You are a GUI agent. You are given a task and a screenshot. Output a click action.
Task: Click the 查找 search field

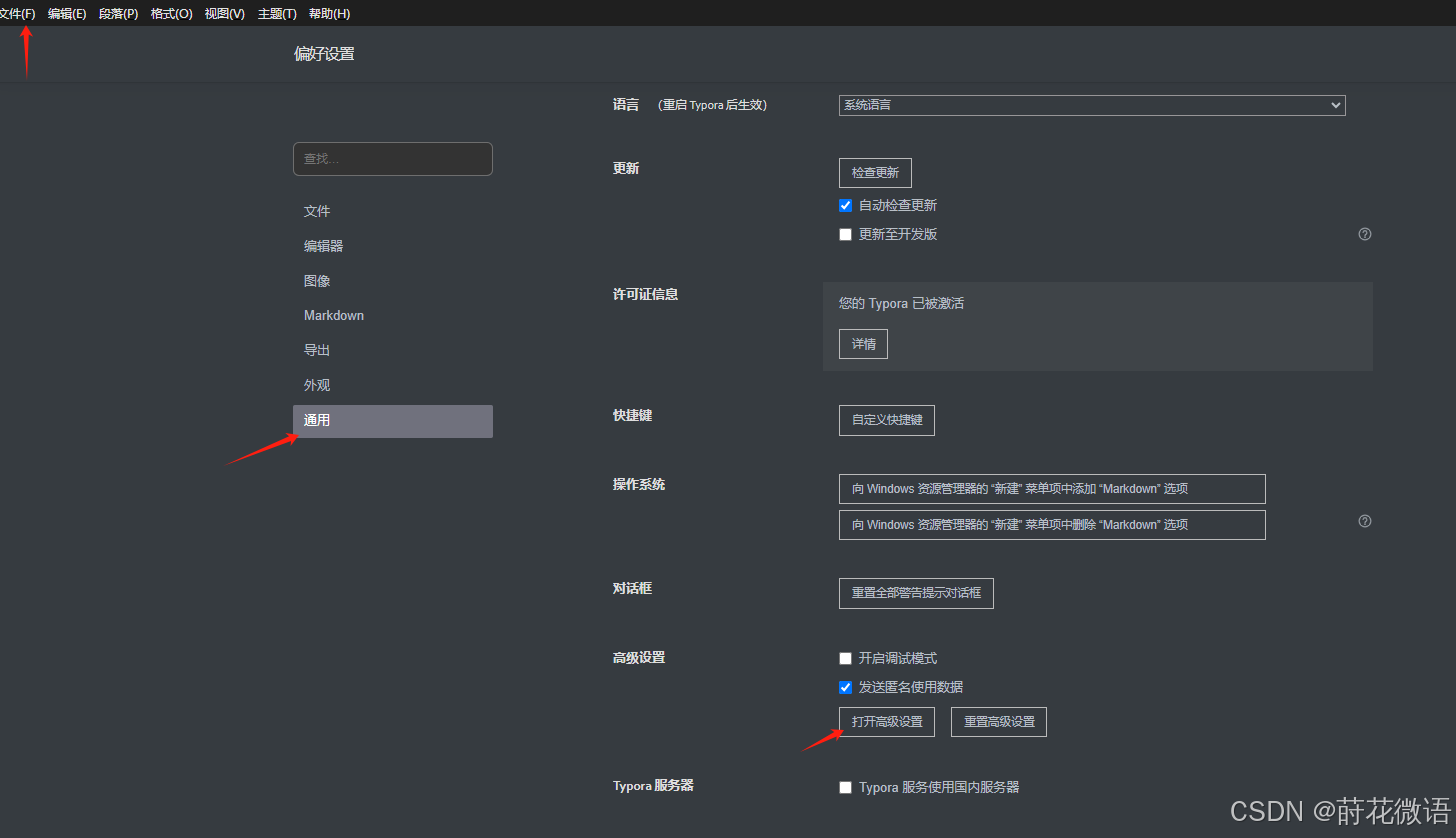tap(393, 159)
